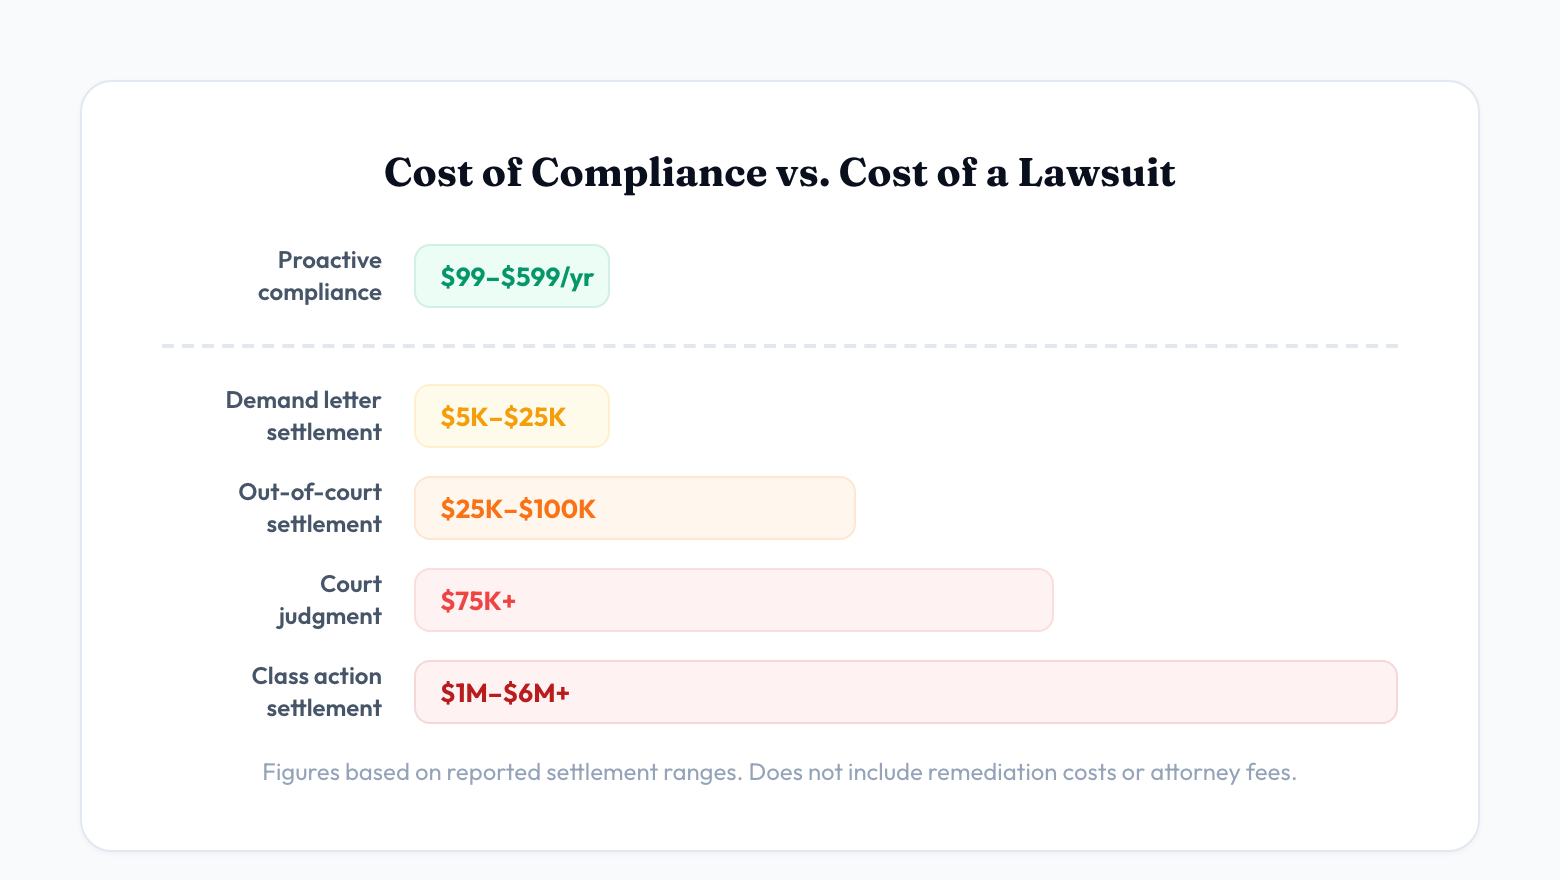
Task: Click the "Court judgment" row label
Action: pyautogui.click(x=331, y=600)
